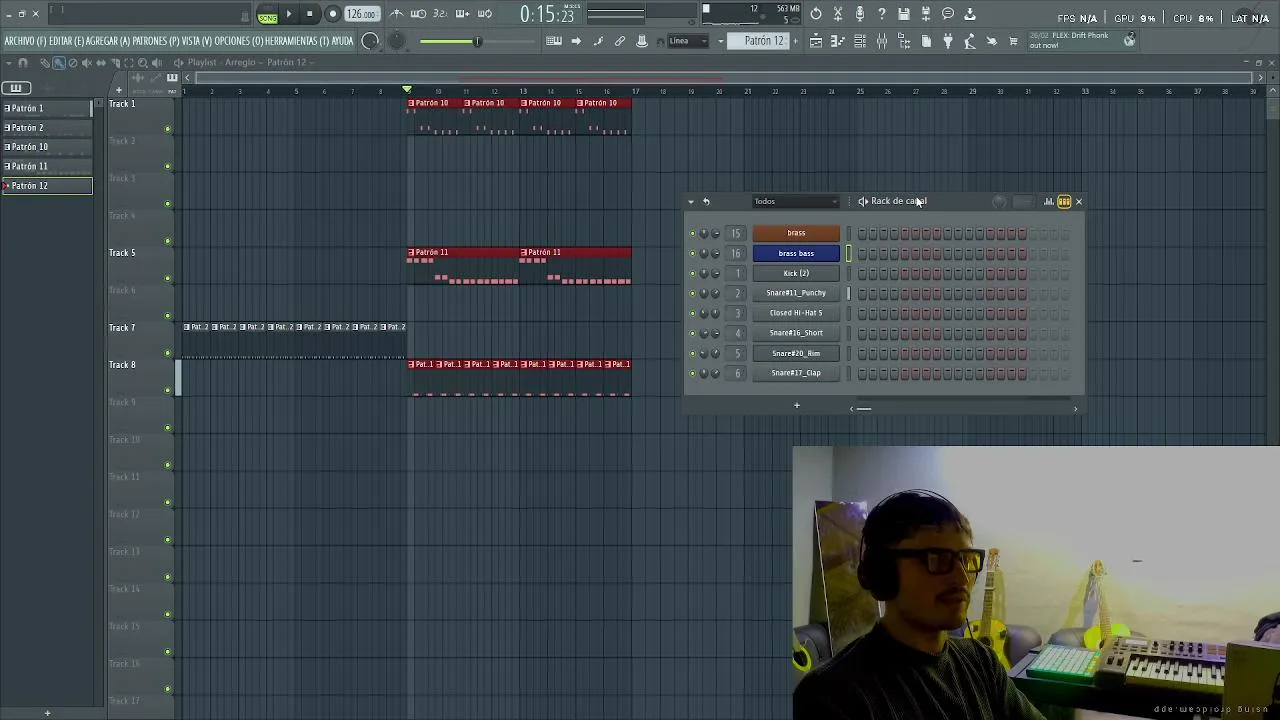Image resolution: width=1280 pixels, height=720 pixels.
Task: Open the brass bass channel button
Action: click(796, 253)
